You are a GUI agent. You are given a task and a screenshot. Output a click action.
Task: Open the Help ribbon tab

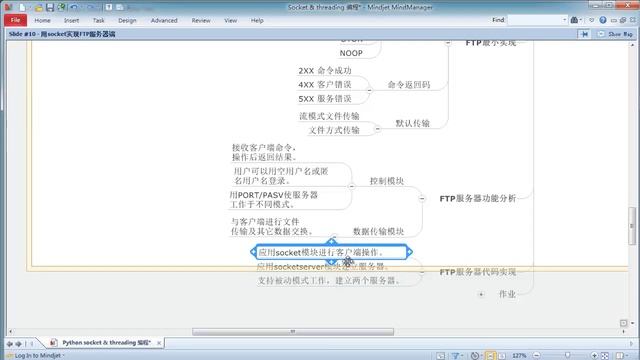tap(257, 20)
